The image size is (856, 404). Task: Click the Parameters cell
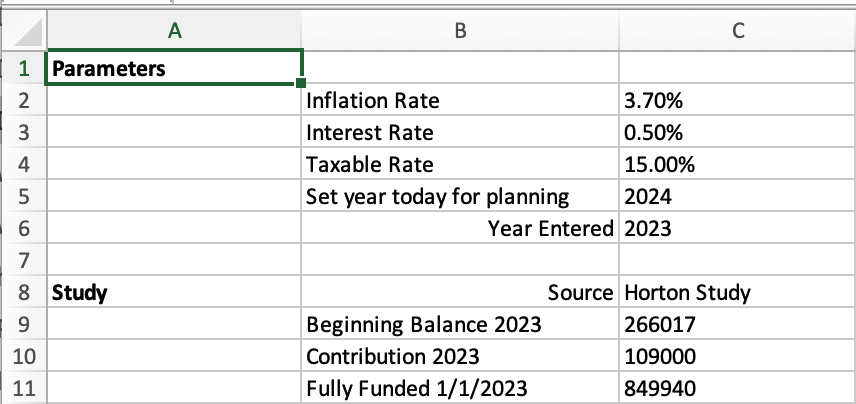point(175,69)
